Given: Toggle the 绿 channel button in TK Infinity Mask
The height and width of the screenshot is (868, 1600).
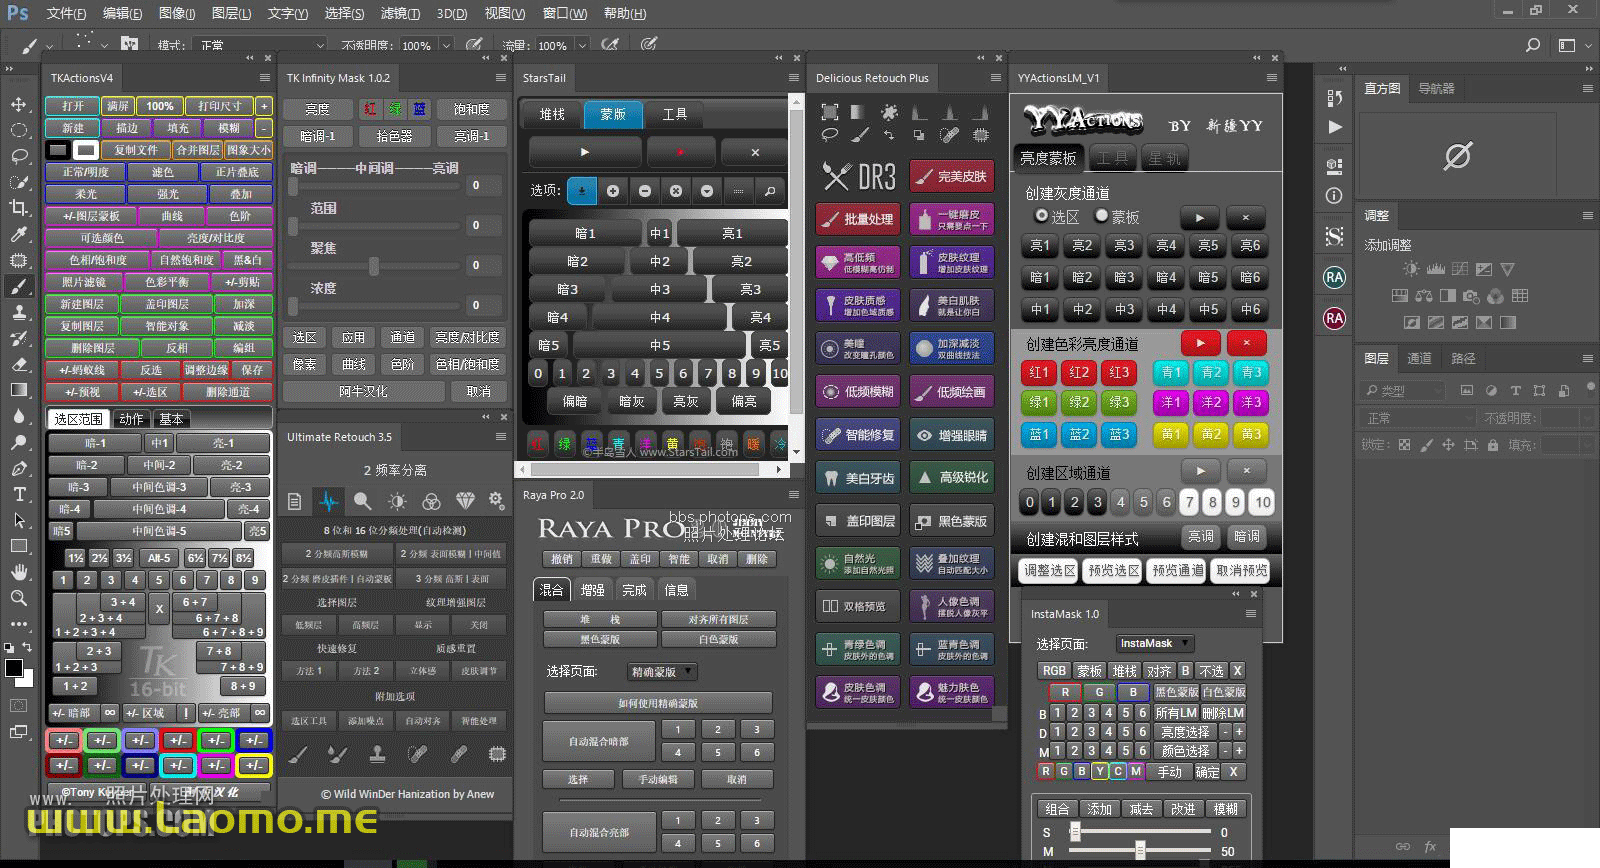Looking at the screenshot, I should 395,109.
